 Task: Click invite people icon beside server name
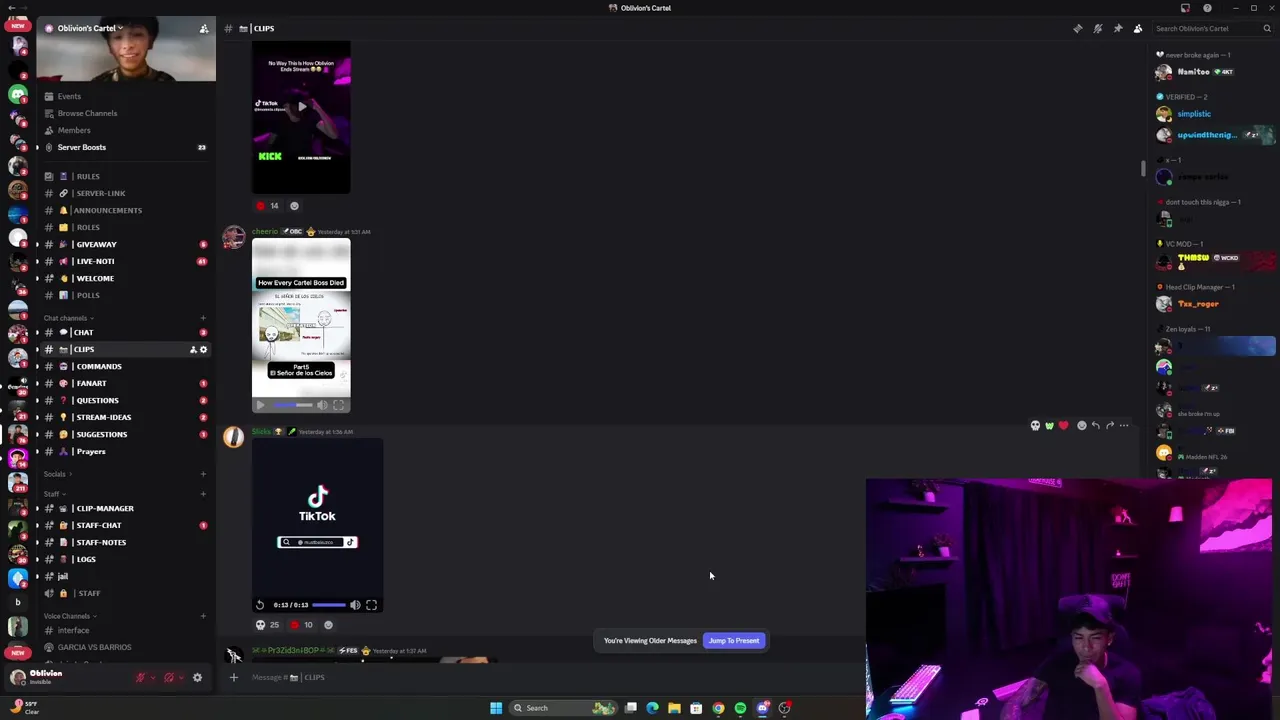click(x=204, y=28)
